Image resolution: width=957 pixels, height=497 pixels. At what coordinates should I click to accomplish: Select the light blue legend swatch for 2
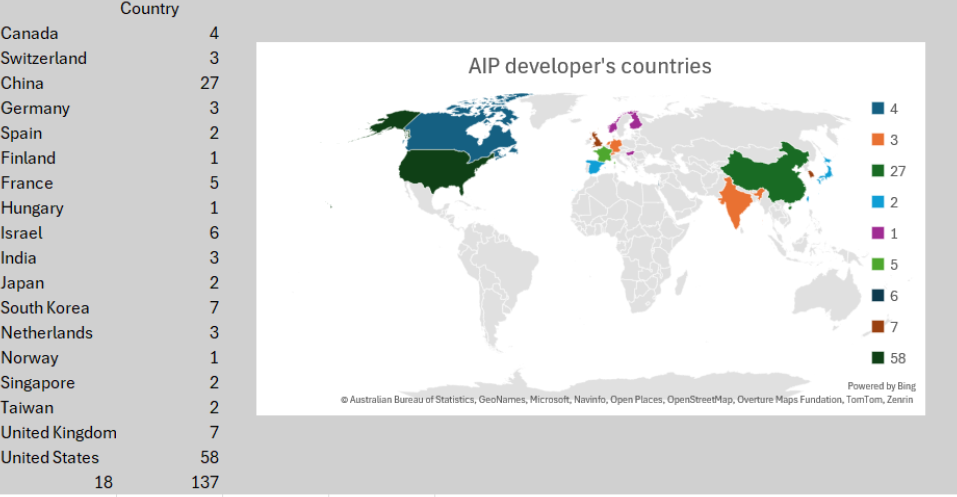tap(877, 202)
